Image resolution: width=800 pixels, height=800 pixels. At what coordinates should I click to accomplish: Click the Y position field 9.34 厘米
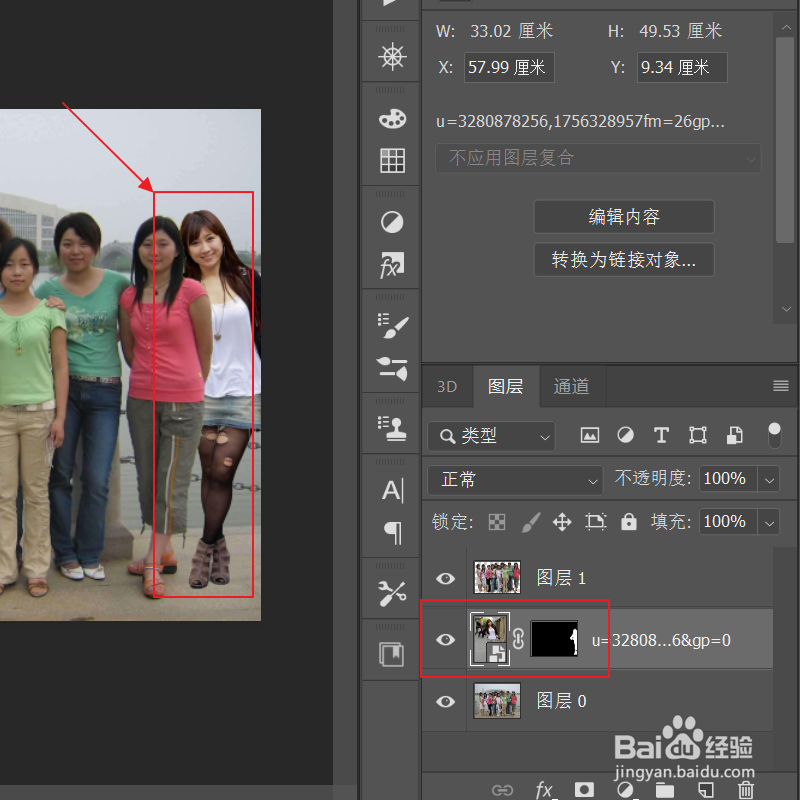pos(682,67)
